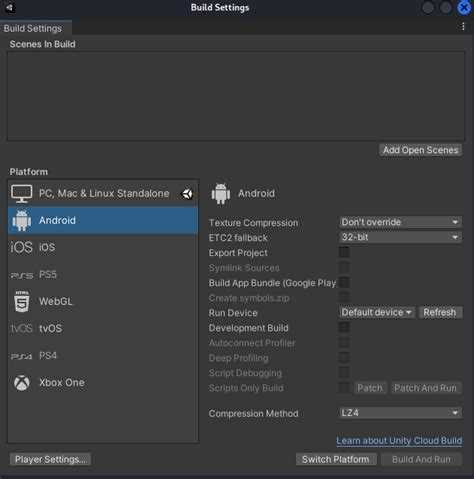Click the Build And Run button
474x479 pixels.
point(421,459)
